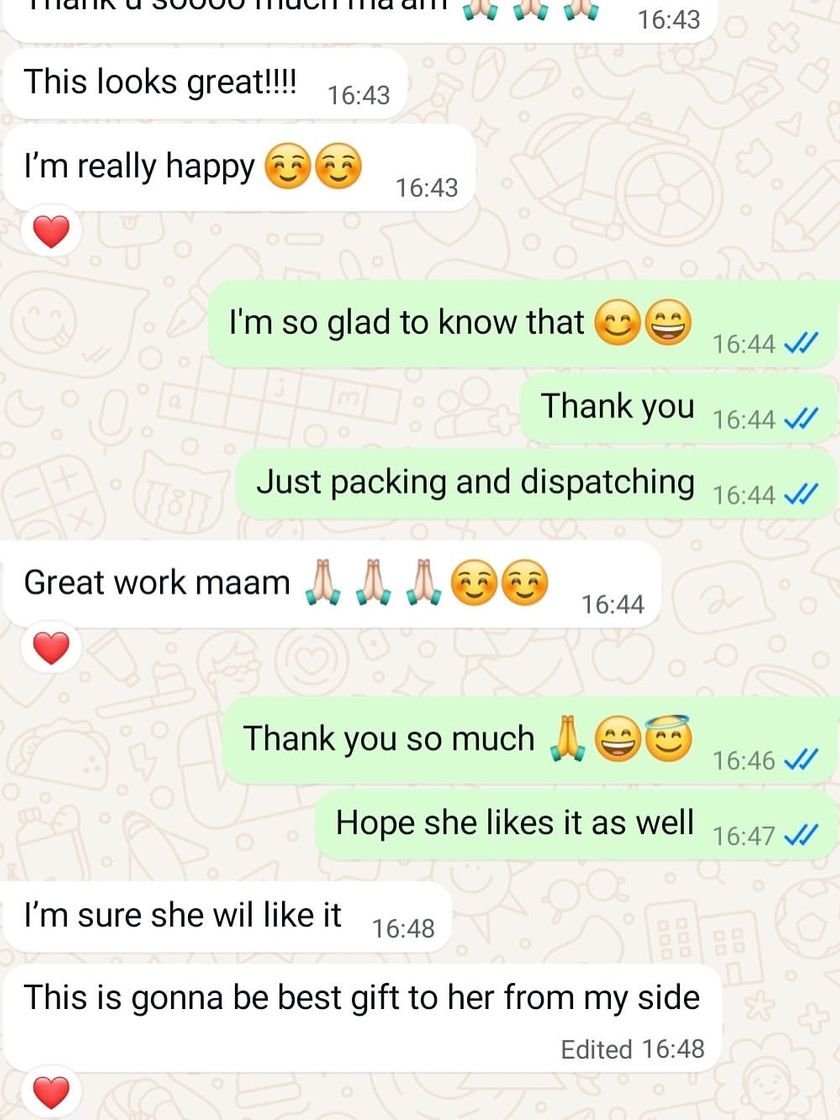Select "I'm so glad to know that" bubble
This screenshot has width=840, height=1120.
click(523, 324)
